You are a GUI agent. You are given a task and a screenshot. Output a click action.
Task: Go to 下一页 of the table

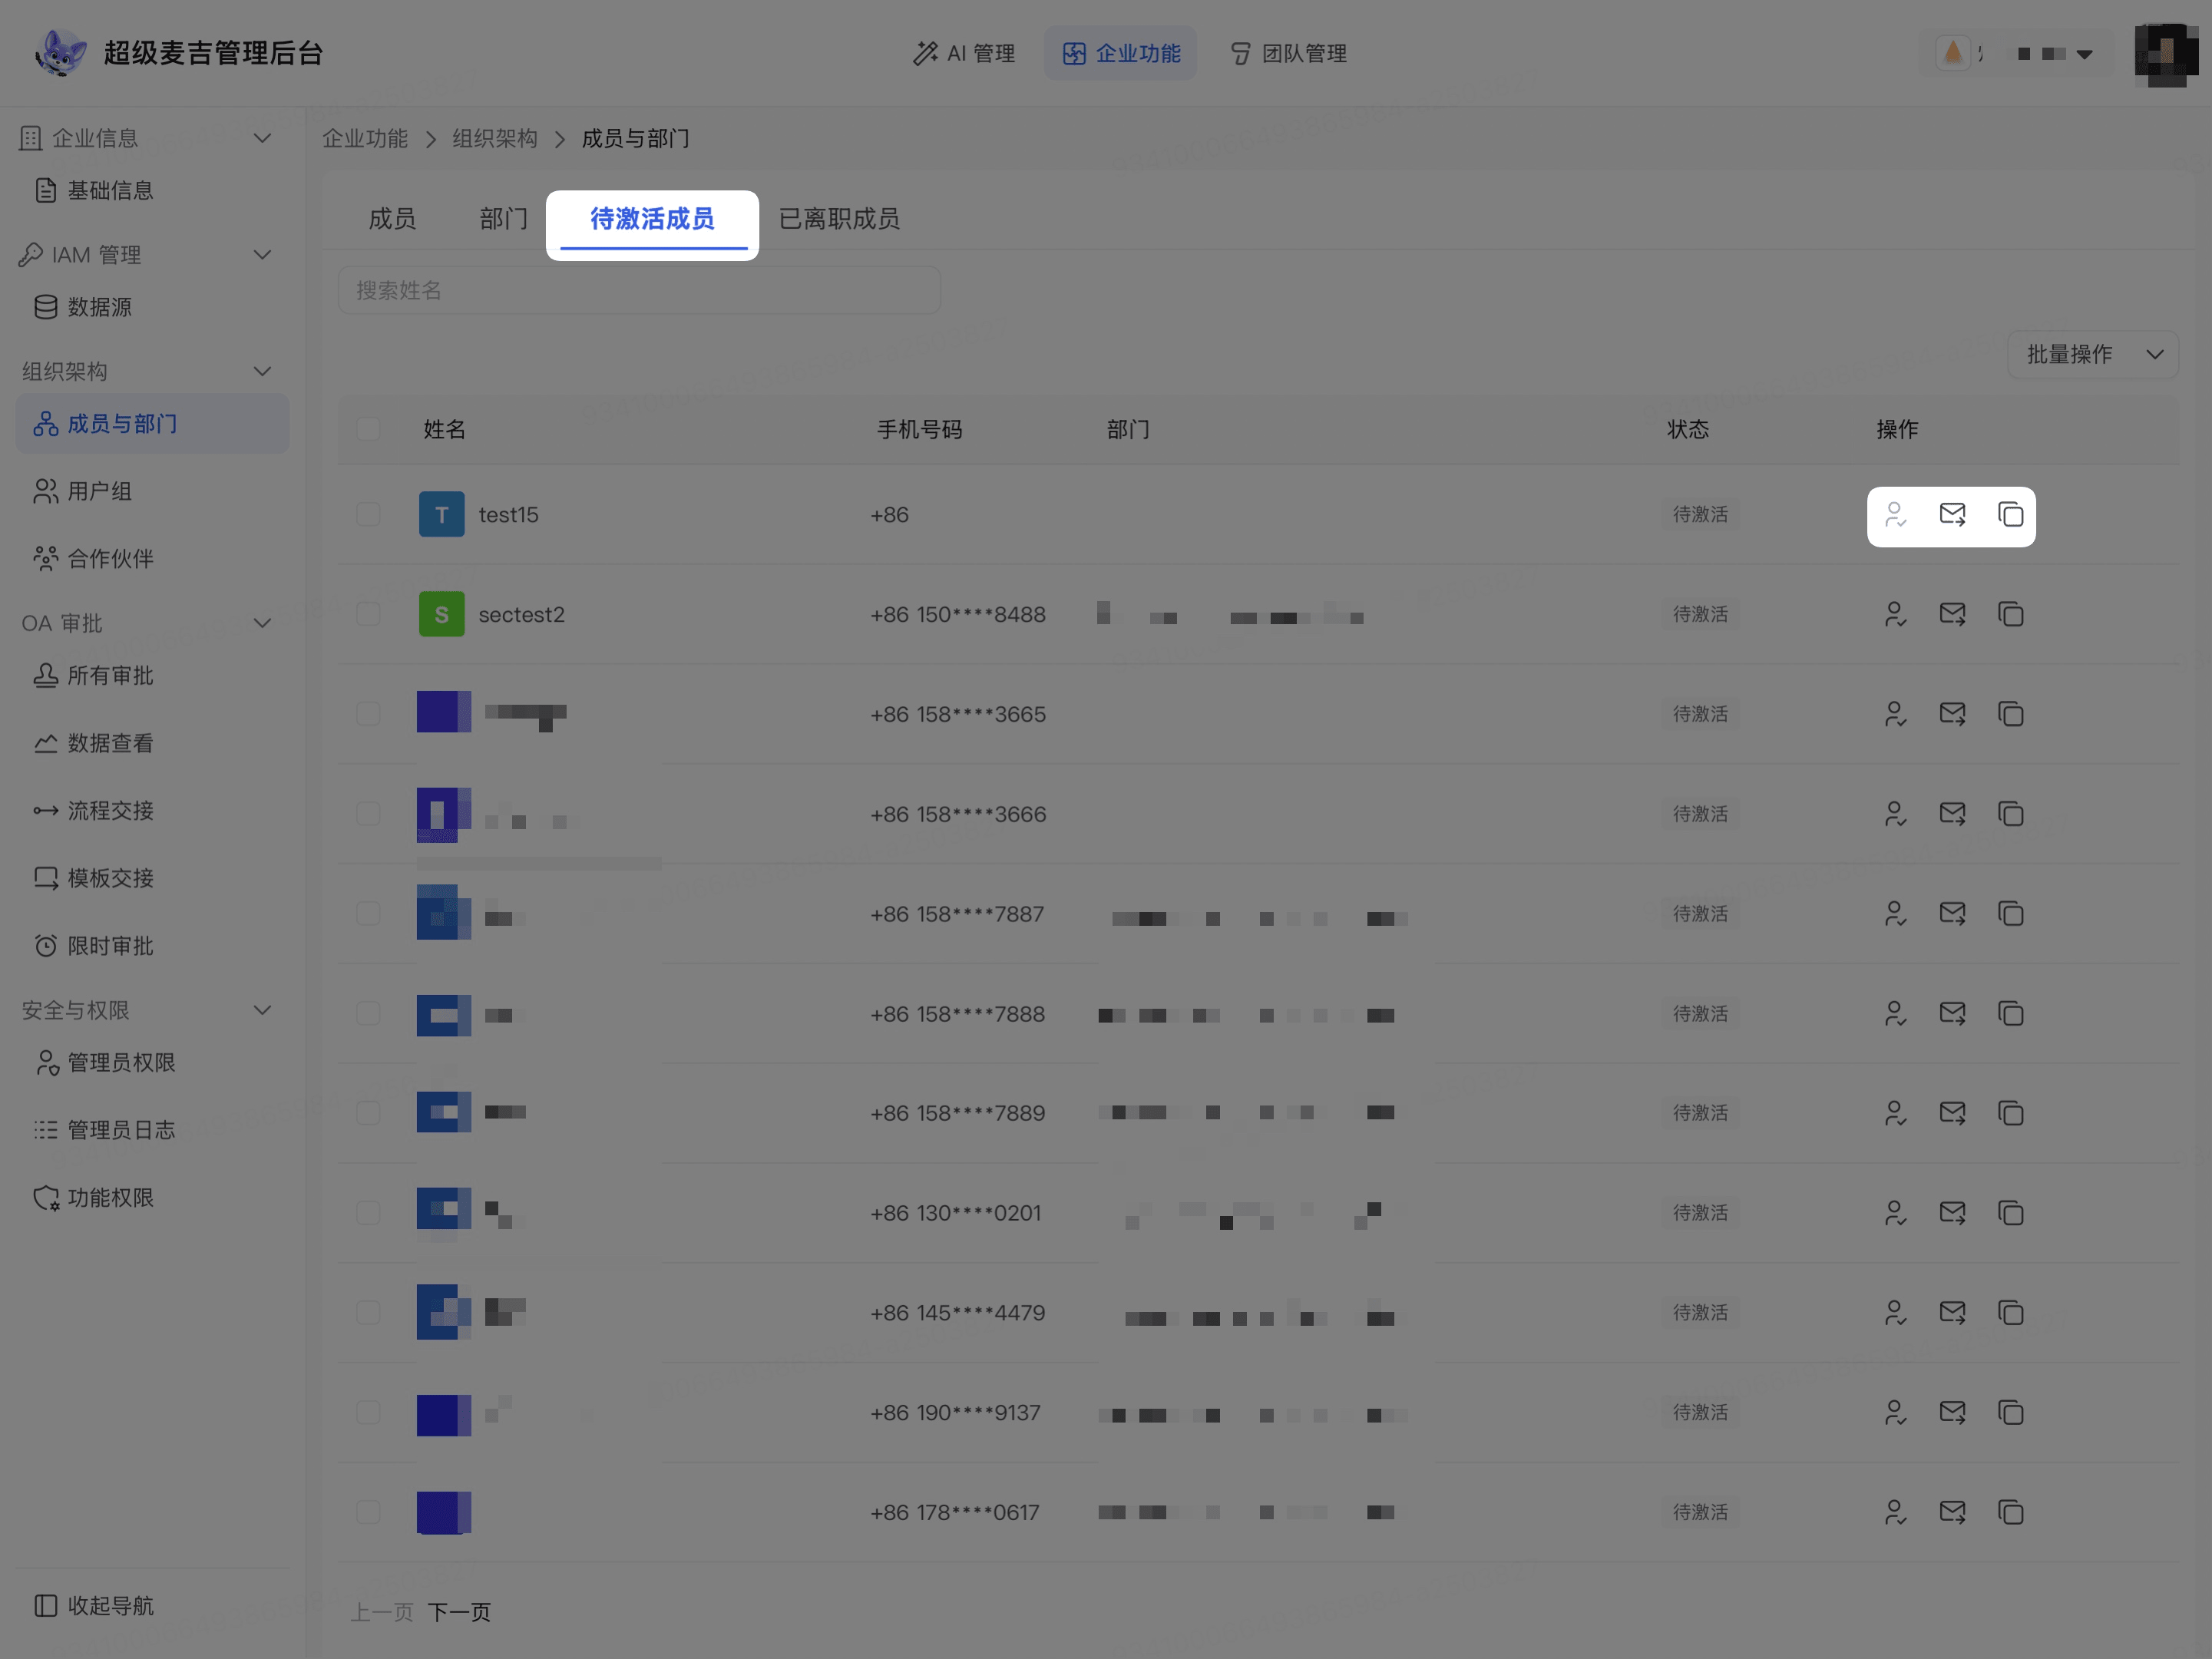(460, 1612)
